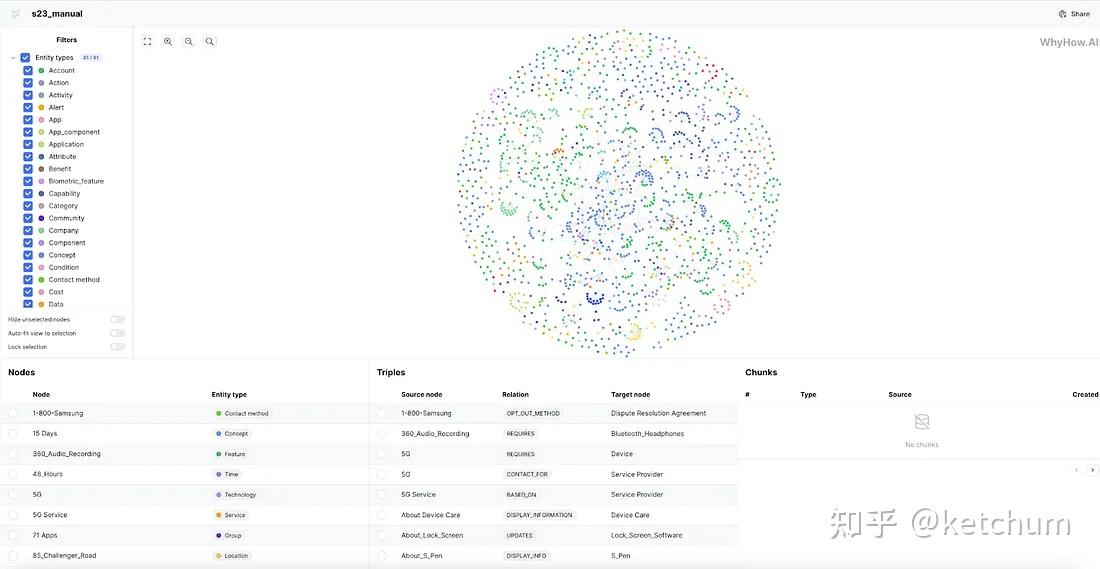Image resolution: width=1100 pixels, height=569 pixels.
Task: Click the zoom in magnifier icon
Action: pyautogui.click(x=168, y=41)
